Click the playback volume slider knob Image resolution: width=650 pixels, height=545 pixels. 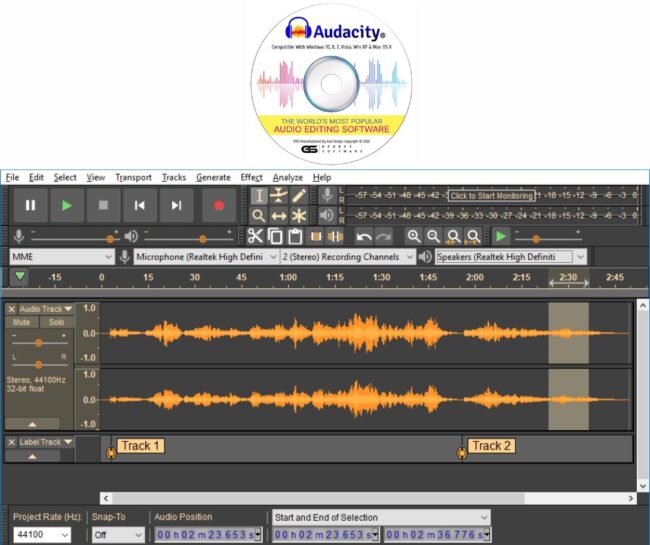point(203,239)
